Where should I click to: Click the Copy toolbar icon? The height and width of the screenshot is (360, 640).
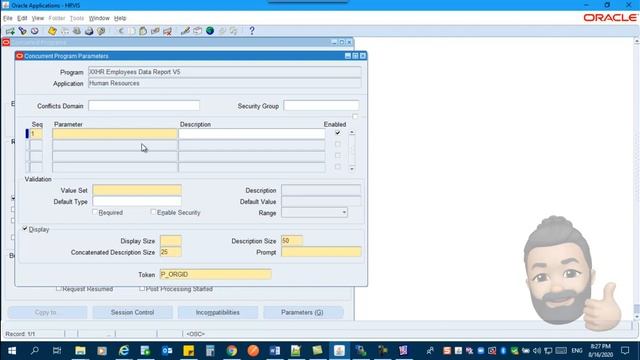tap(132, 31)
